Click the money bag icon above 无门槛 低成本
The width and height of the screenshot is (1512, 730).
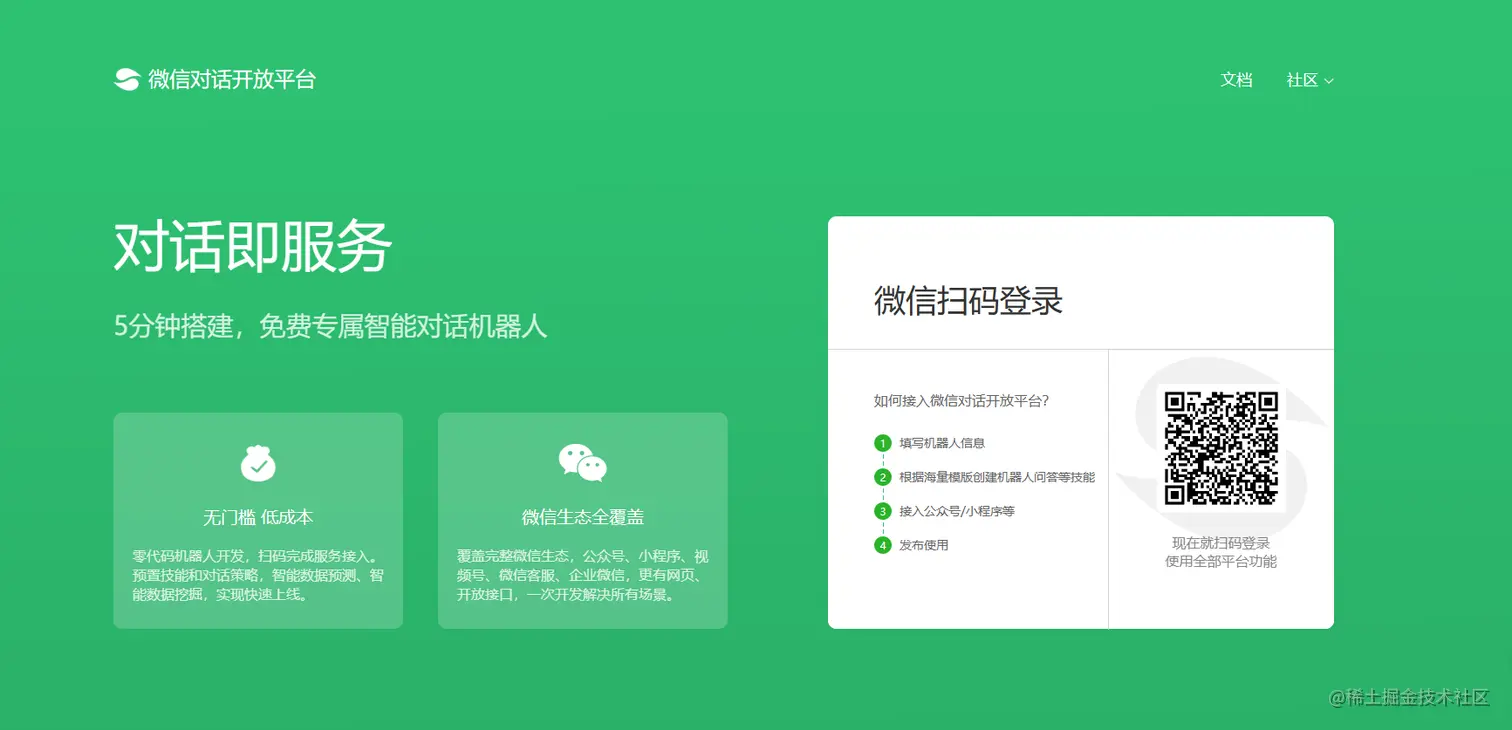pyautogui.click(x=258, y=463)
